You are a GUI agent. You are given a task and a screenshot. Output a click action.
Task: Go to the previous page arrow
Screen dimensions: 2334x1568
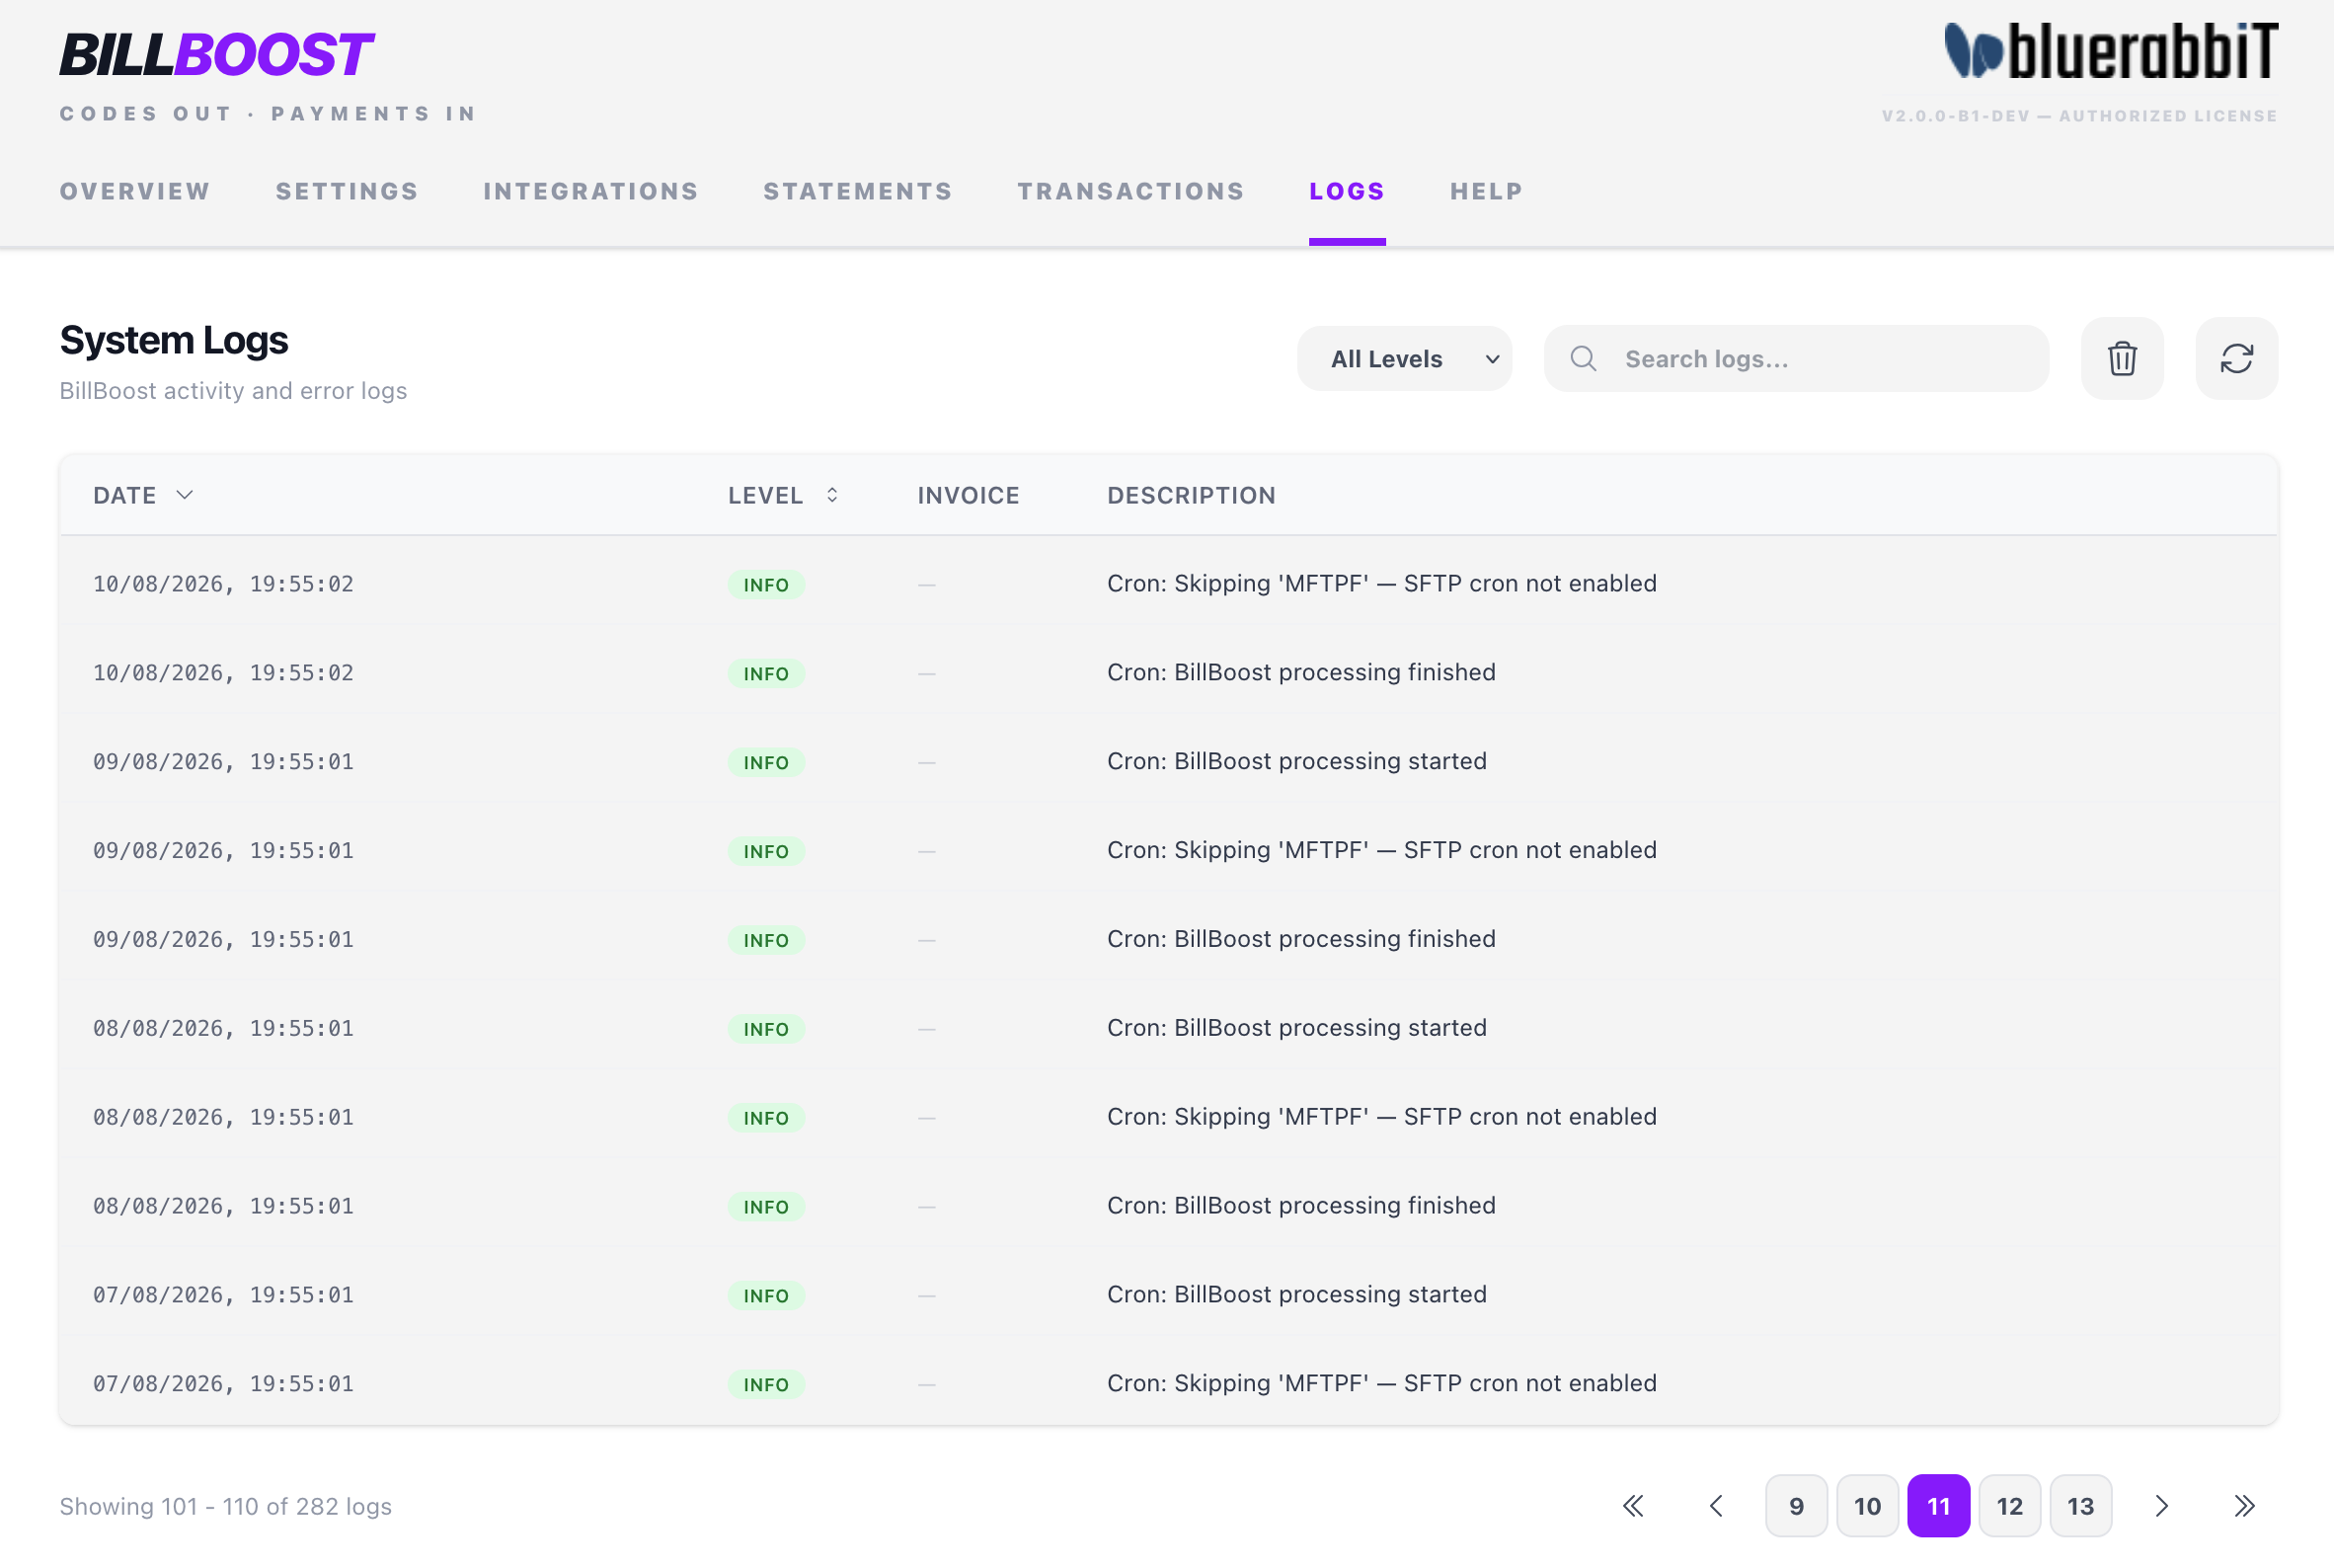pyautogui.click(x=1716, y=1506)
